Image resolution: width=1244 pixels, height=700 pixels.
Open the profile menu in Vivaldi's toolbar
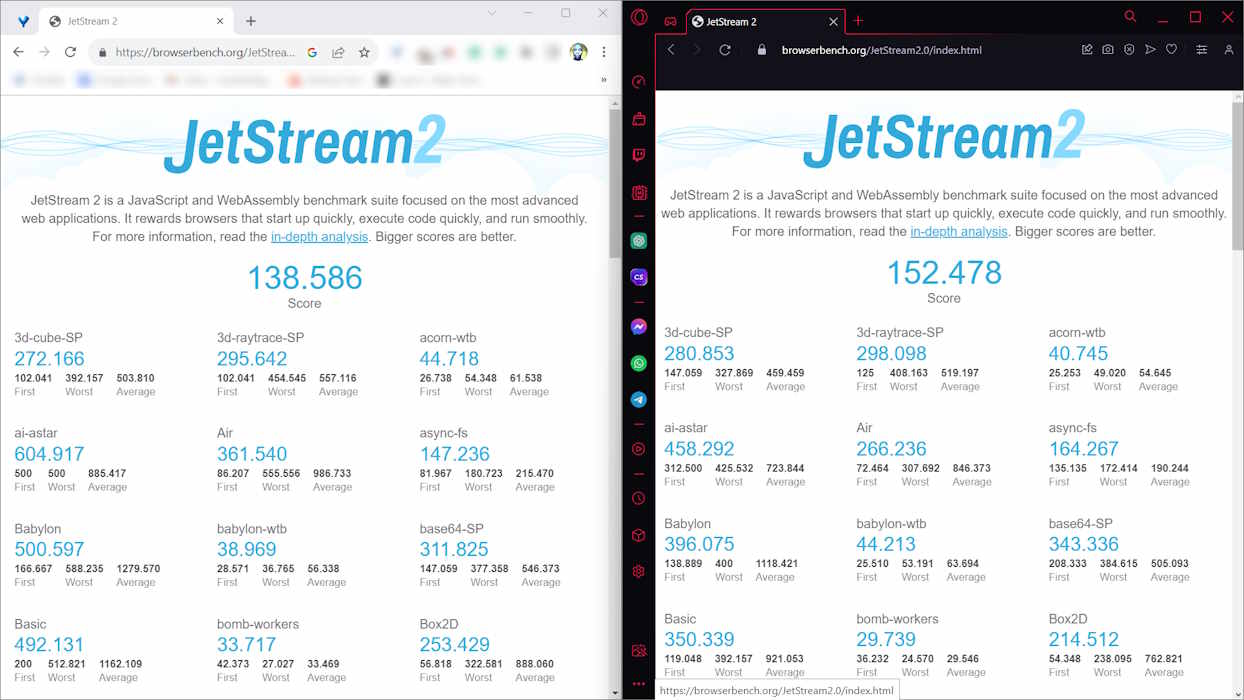tap(1229, 49)
